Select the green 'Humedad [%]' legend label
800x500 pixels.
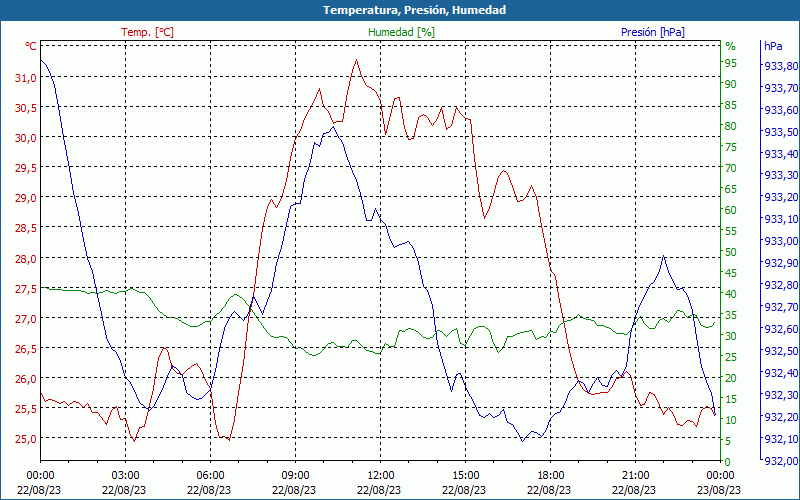(401, 32)
